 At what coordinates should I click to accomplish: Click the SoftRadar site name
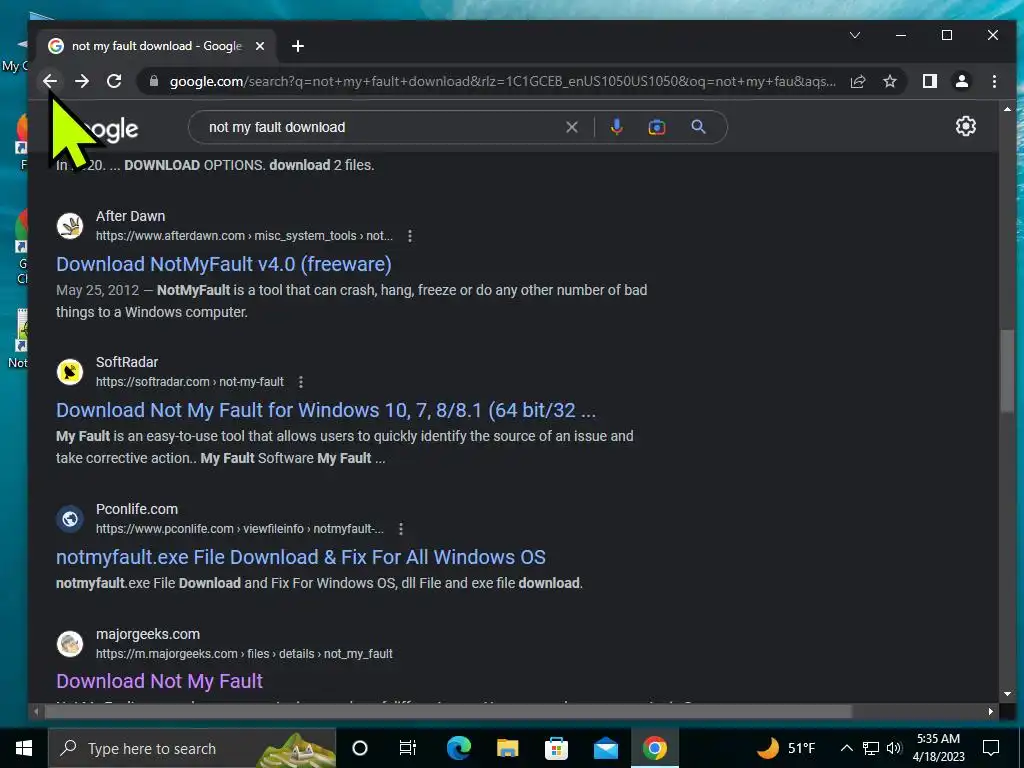(127, 362)
